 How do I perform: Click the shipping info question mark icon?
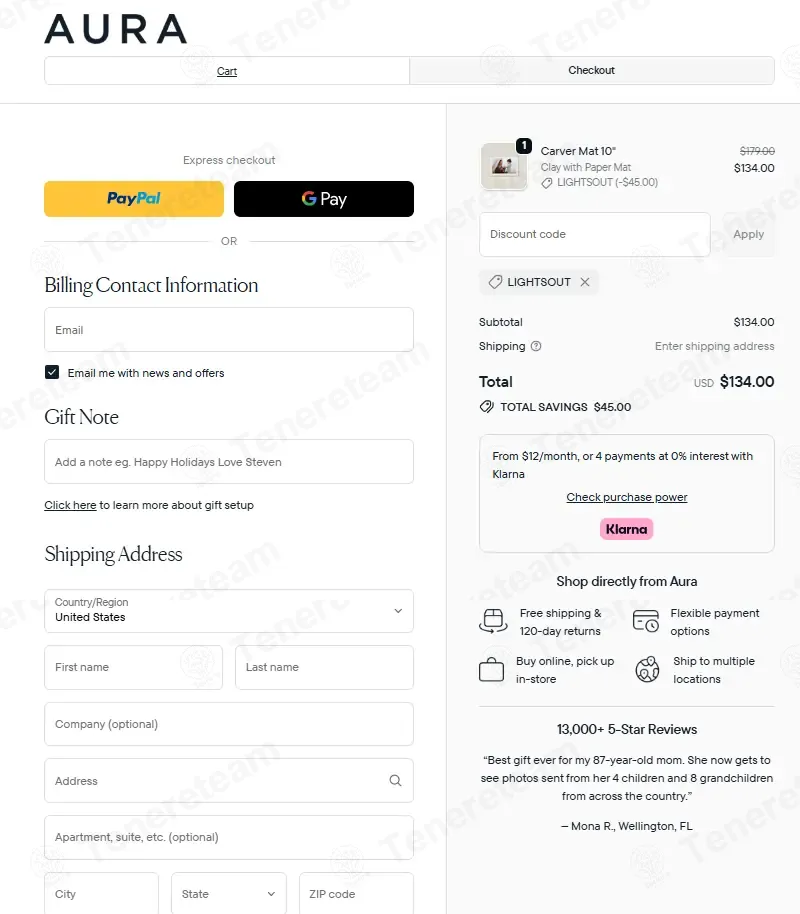click(x=536, y=346)
